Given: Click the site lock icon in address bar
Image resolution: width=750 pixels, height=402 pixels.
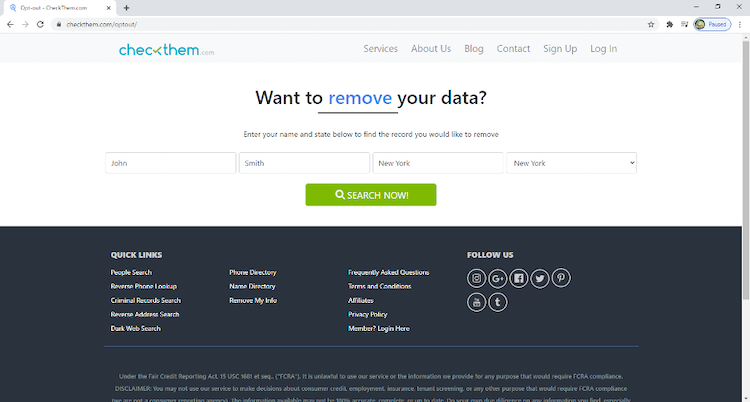Looking at the screenshot, I should (59, 24).
